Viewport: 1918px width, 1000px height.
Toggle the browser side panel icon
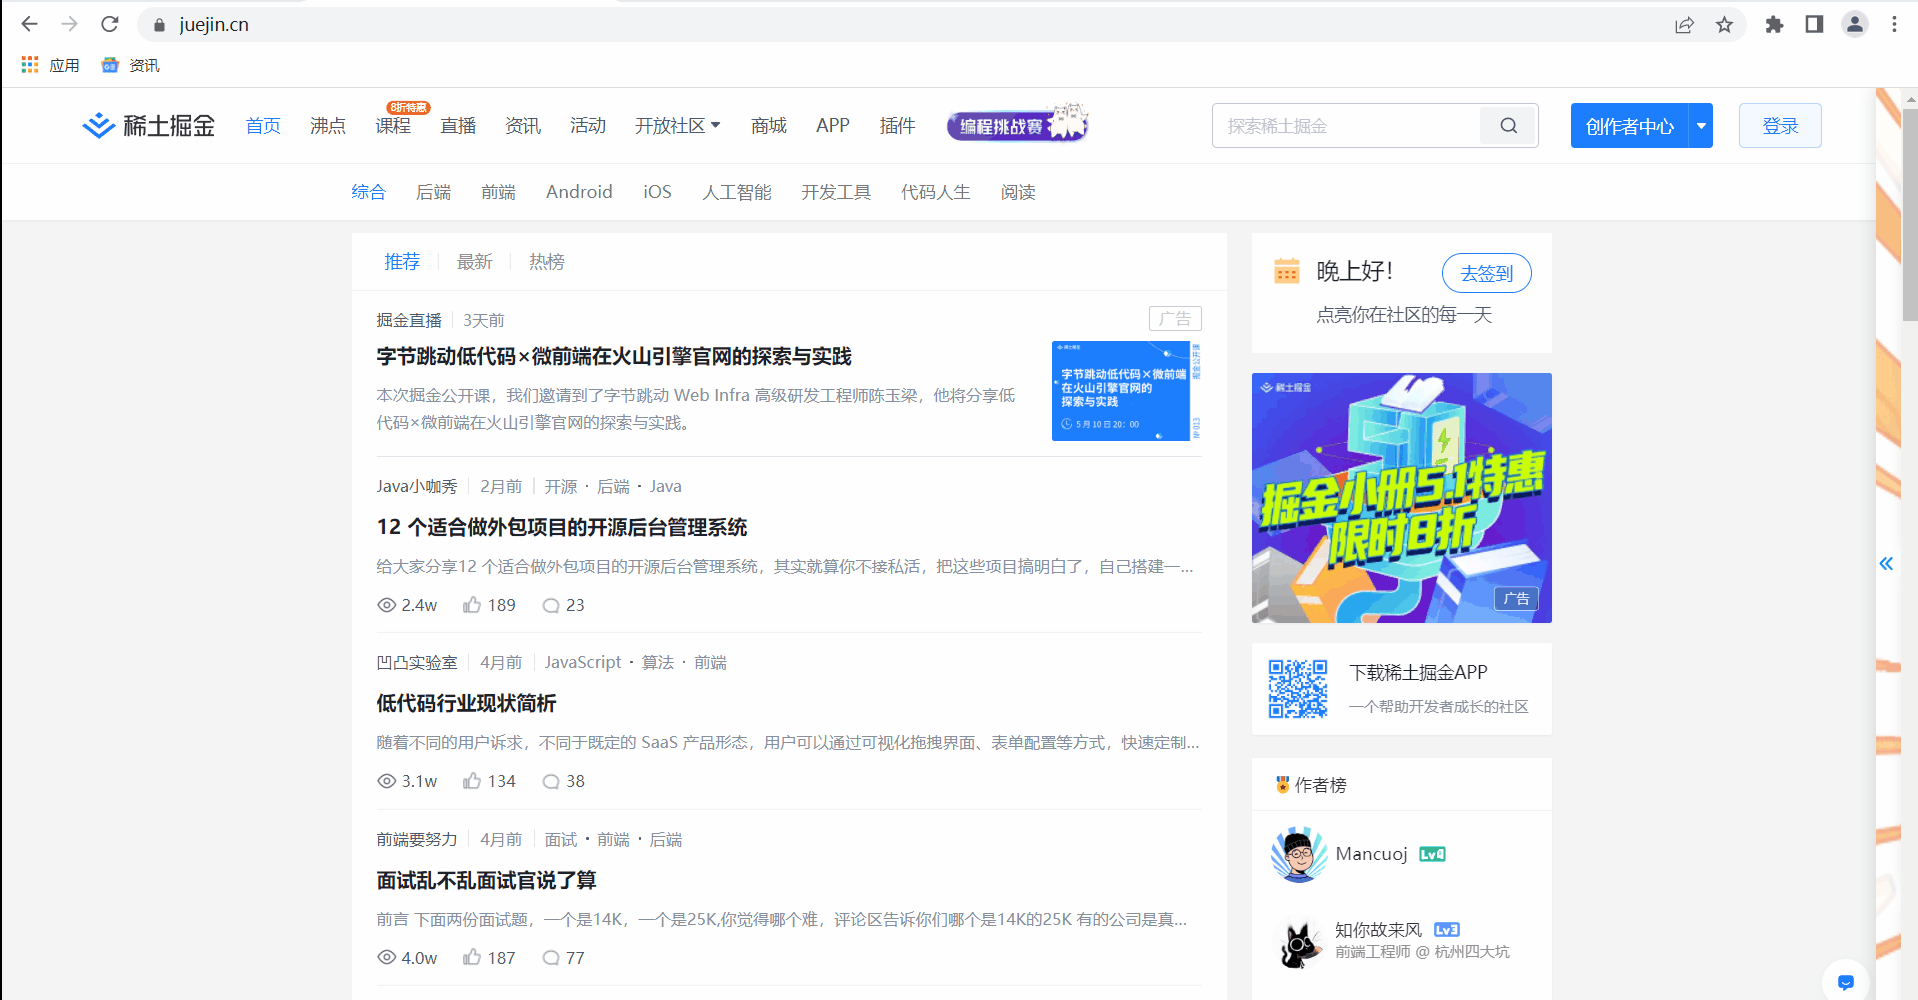click(x=1814, y=25)
